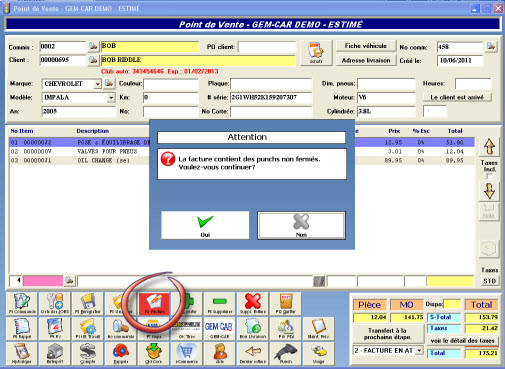Screen dimensions: 505x369
Task: Click the Qté Com box with green arrow icon
Action: pos(154,354)
